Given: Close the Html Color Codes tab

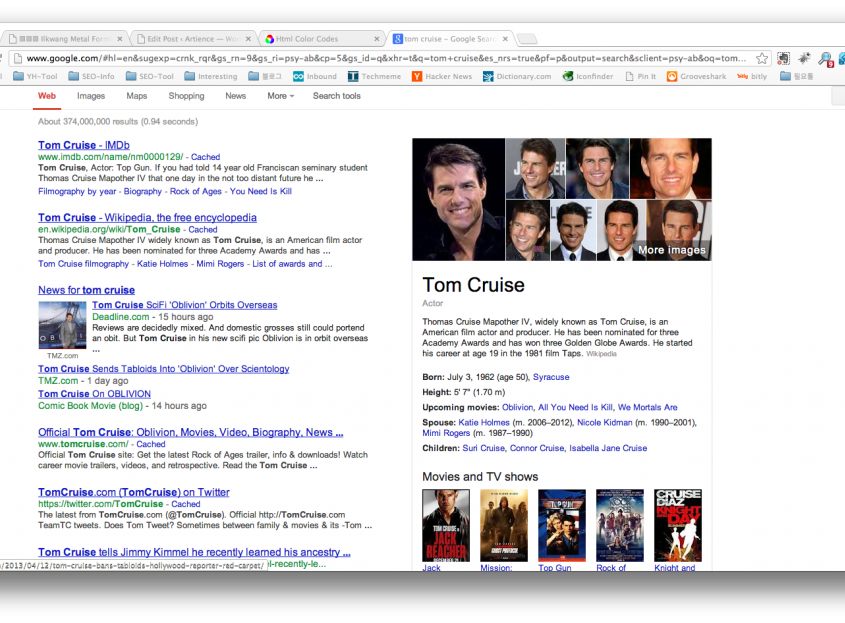Looking at the screenshot, I should pyautogui.click(x=377, y=39).
